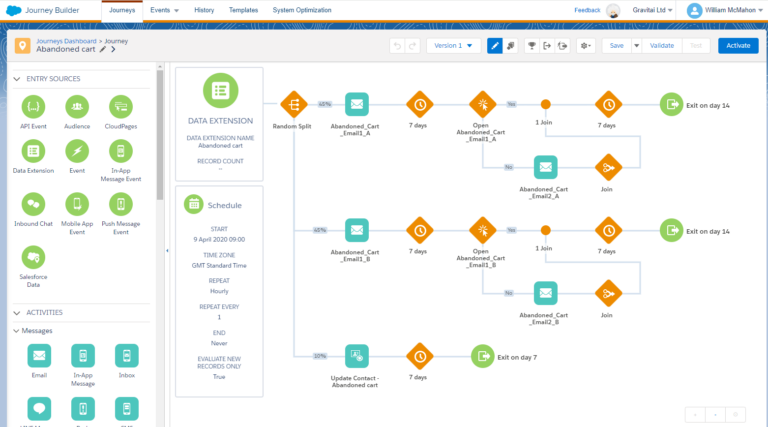
Task: Pick the CloudPages entry source icon
Action: 120,105
